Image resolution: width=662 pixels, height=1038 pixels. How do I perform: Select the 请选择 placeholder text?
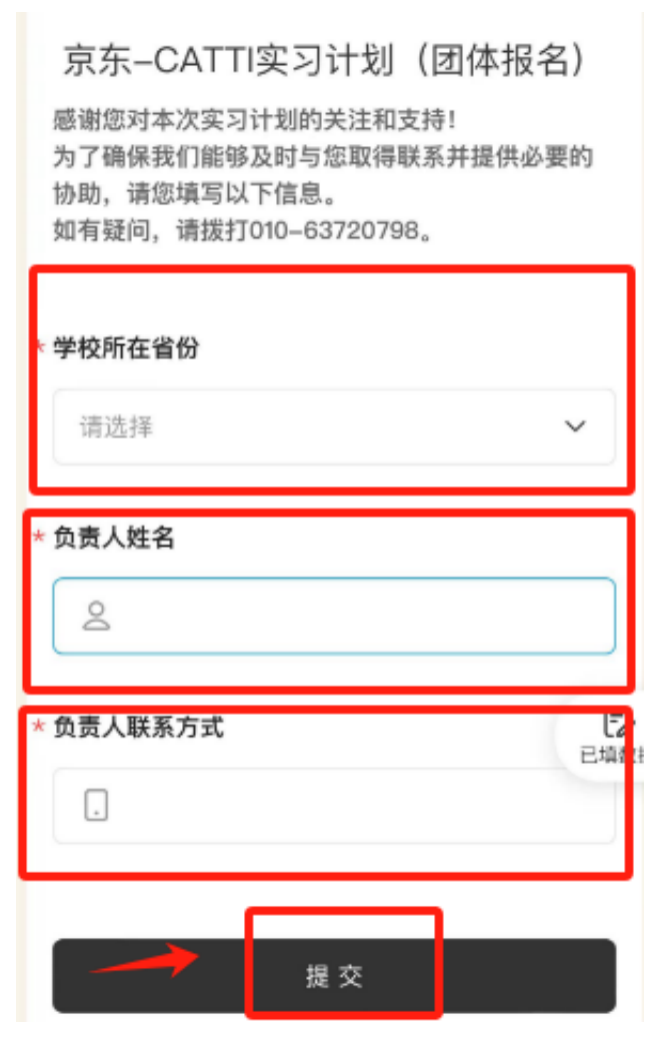[x=117, y=427]
